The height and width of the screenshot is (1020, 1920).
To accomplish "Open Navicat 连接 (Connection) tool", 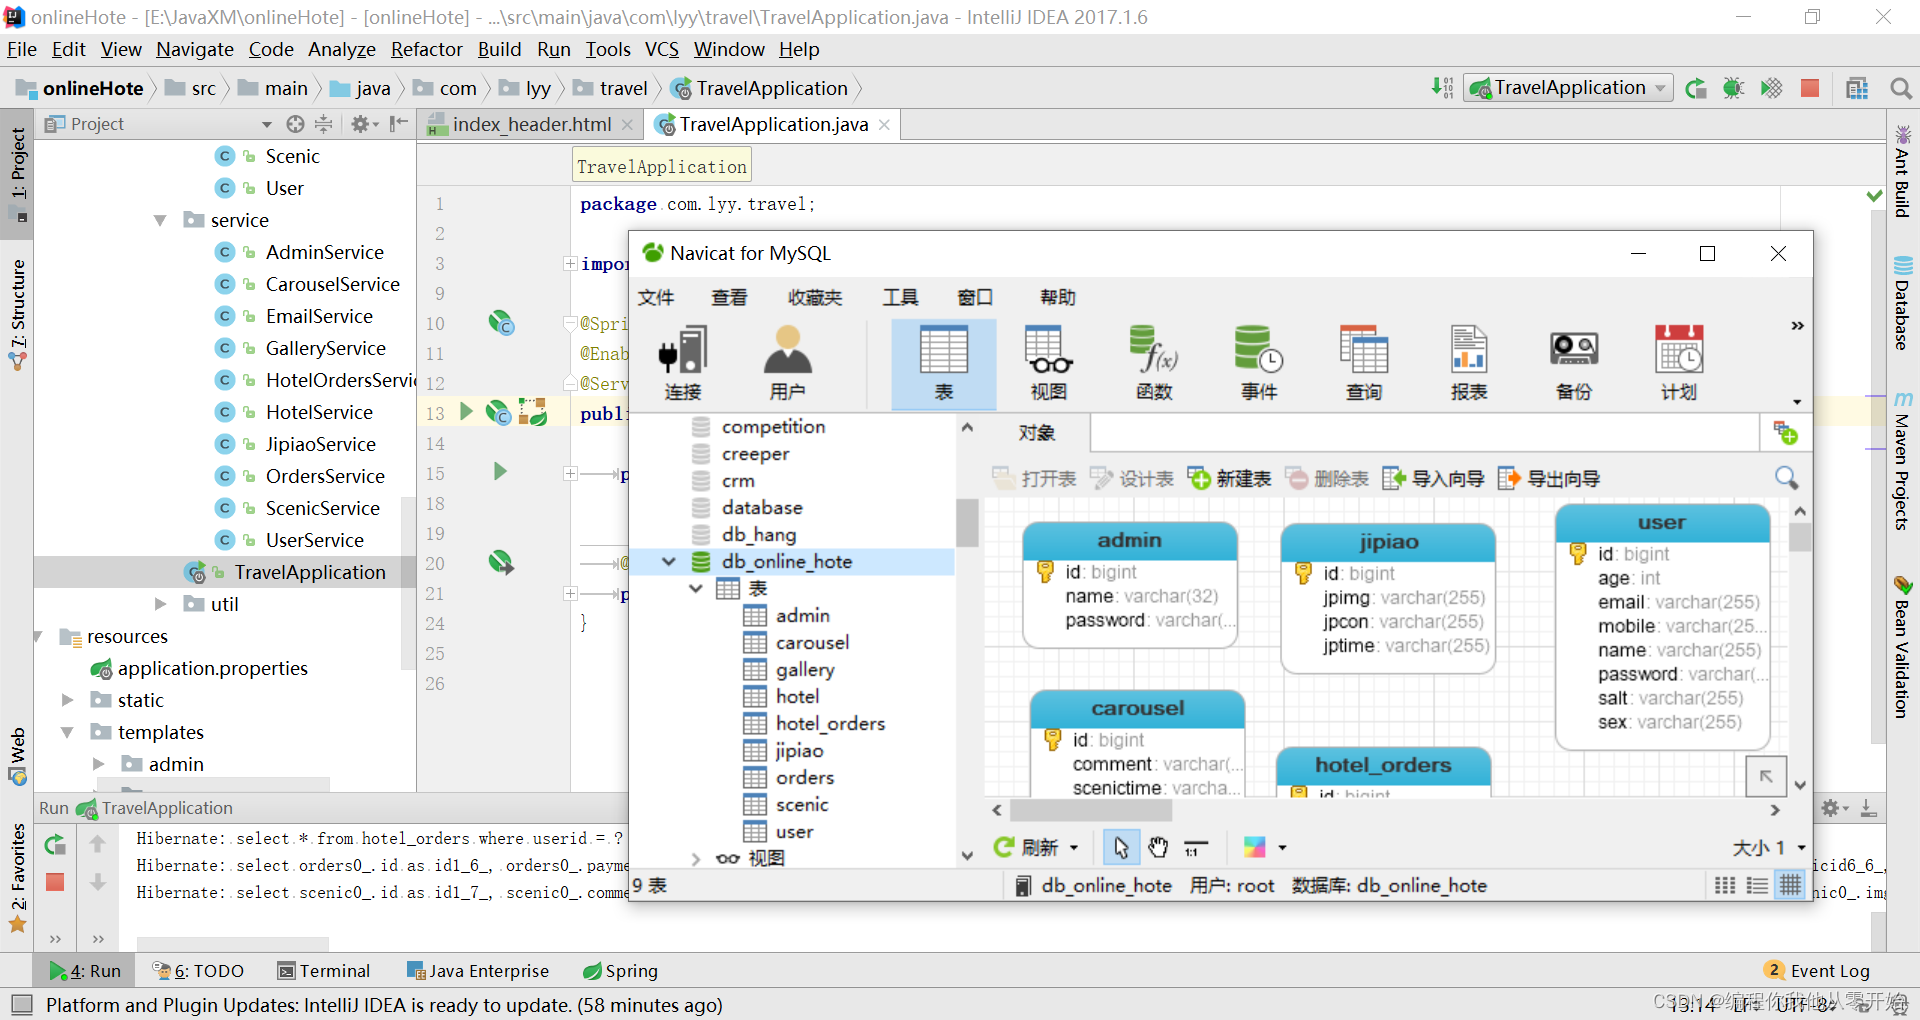I will pyautogui.click(x=683, y=363).
